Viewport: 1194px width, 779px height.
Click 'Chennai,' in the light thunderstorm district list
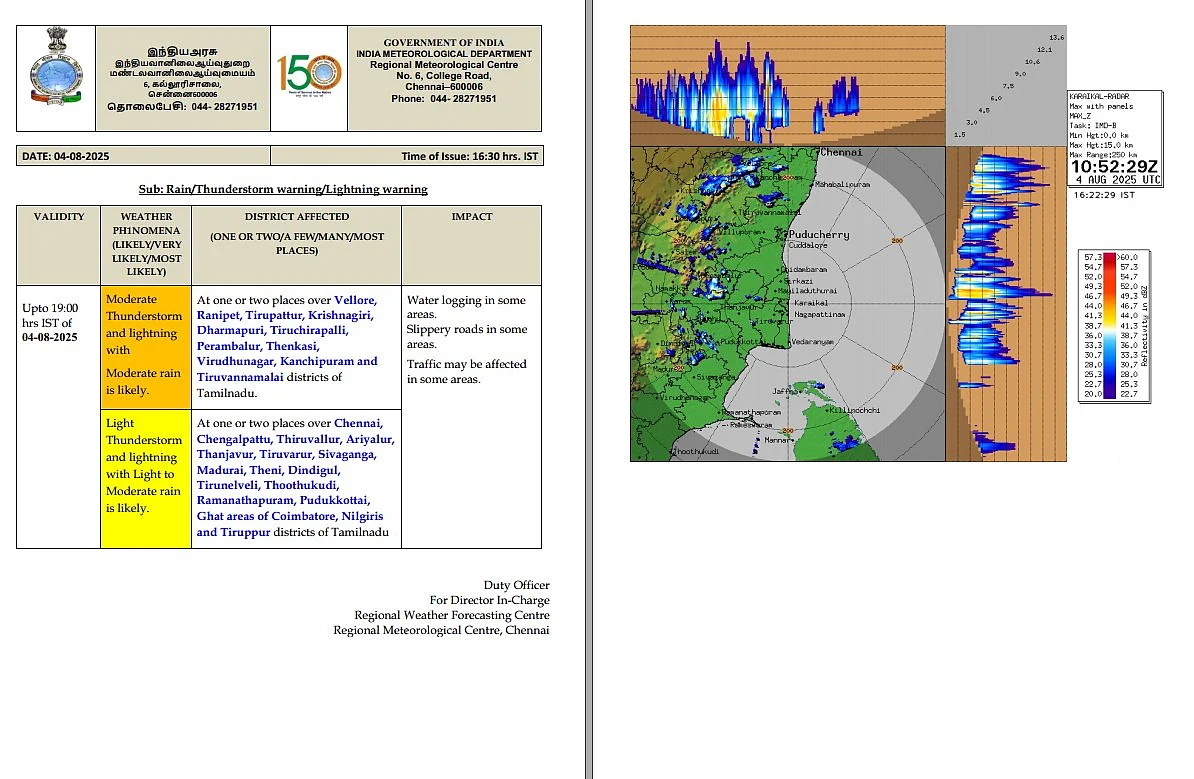point(358,423)
